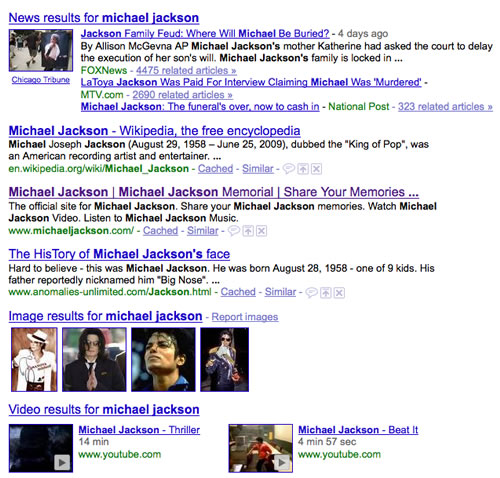Click www.youtube.com under Thriller video
This screenshot has width=500, height=478.
120,454
